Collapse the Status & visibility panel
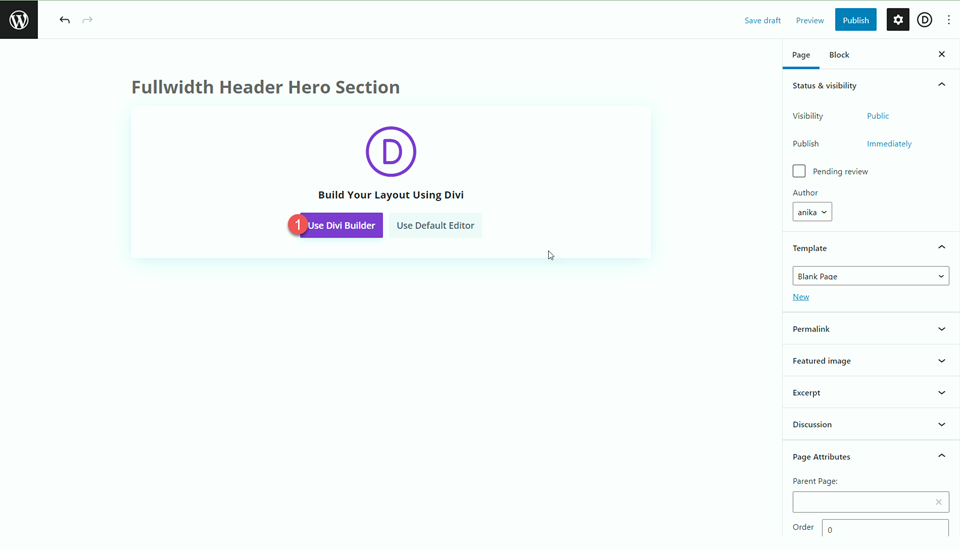The width and height of the screenshot is (960, 551). [x=870, y=85]
